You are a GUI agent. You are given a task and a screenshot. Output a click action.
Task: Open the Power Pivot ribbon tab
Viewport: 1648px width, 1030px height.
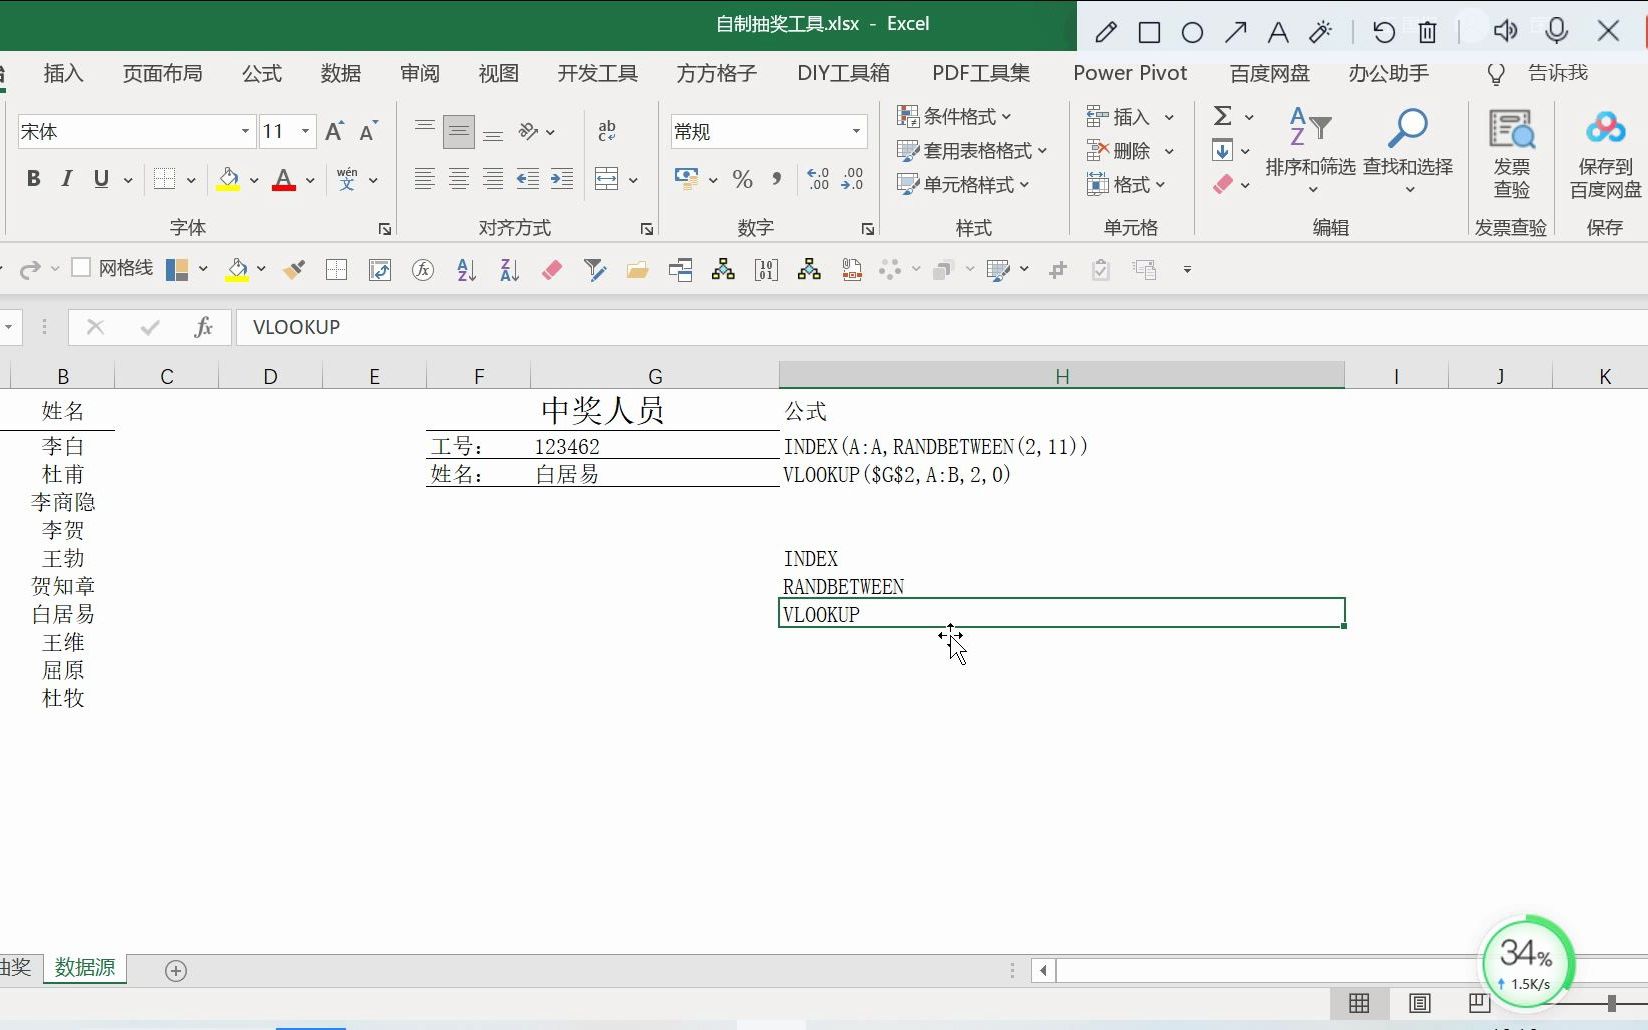pyautogui.click(x=1130, y=73)
